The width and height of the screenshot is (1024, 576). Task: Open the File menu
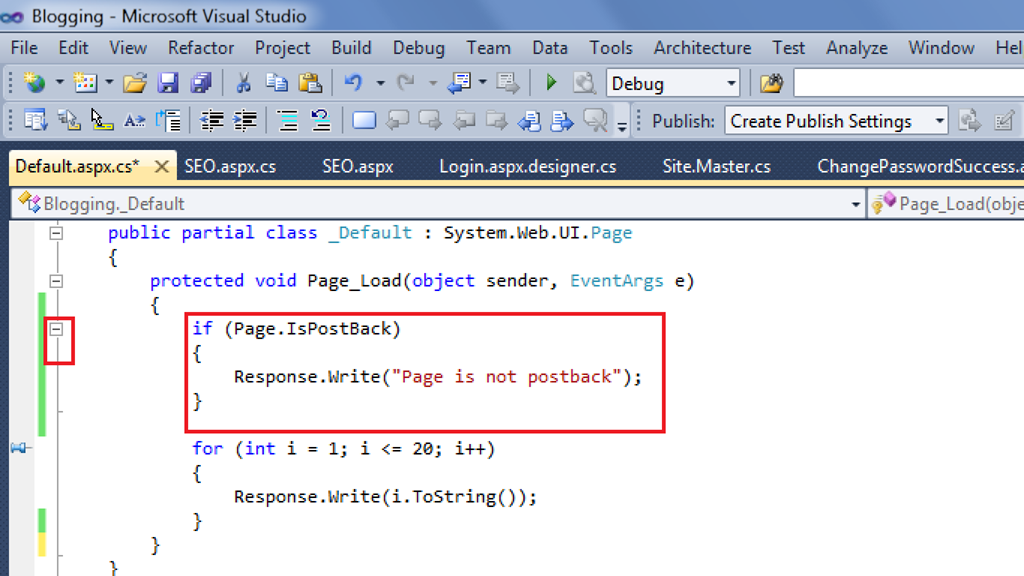coord(24,48)
